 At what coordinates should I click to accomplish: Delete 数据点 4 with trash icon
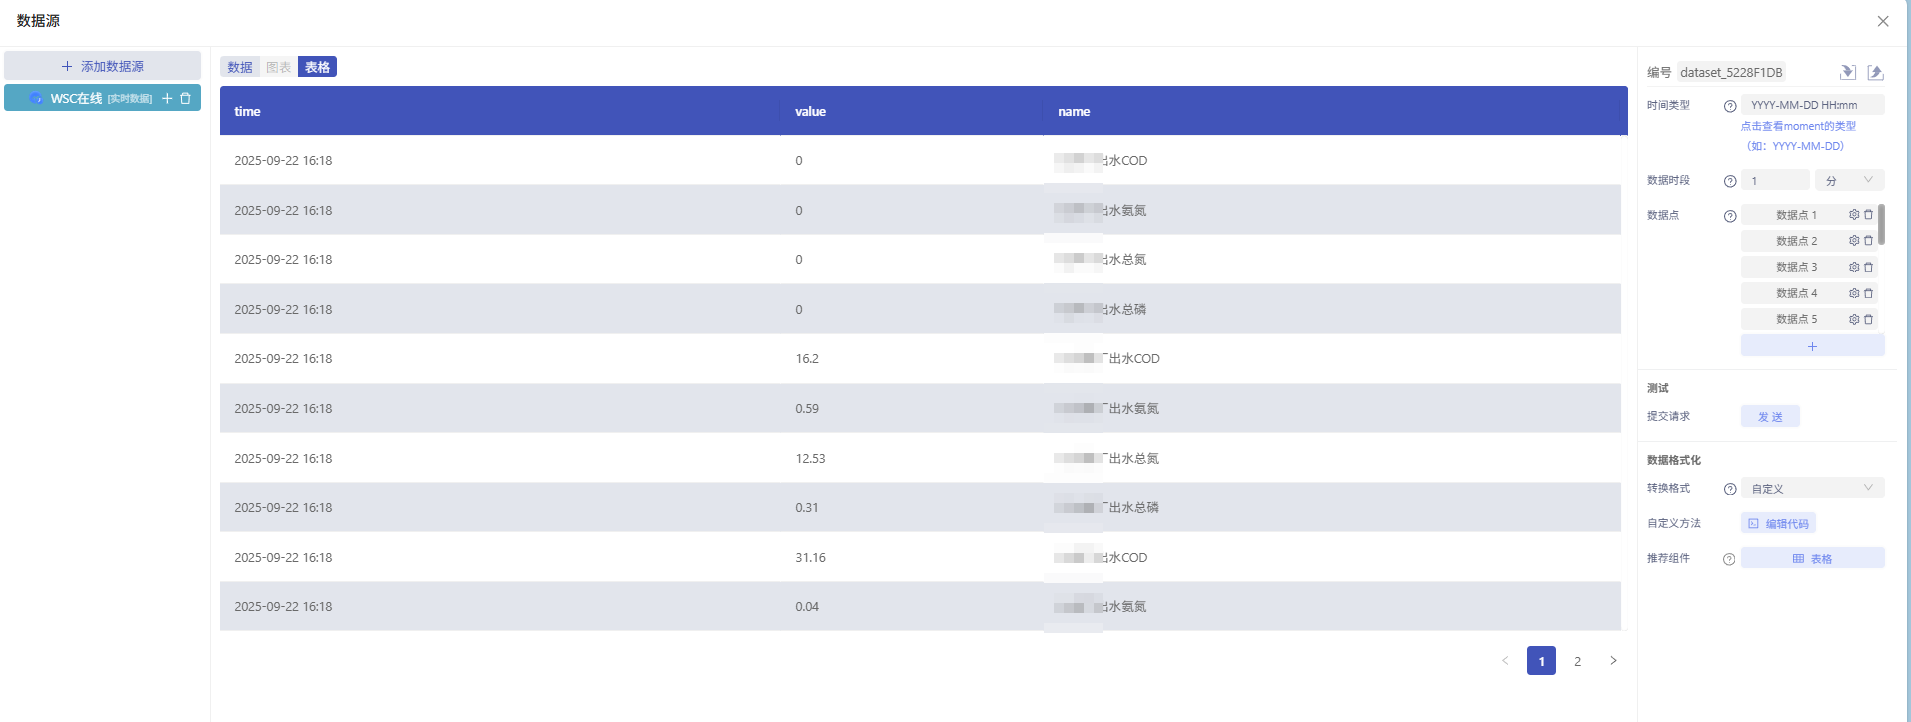(x=1868, y=293)
